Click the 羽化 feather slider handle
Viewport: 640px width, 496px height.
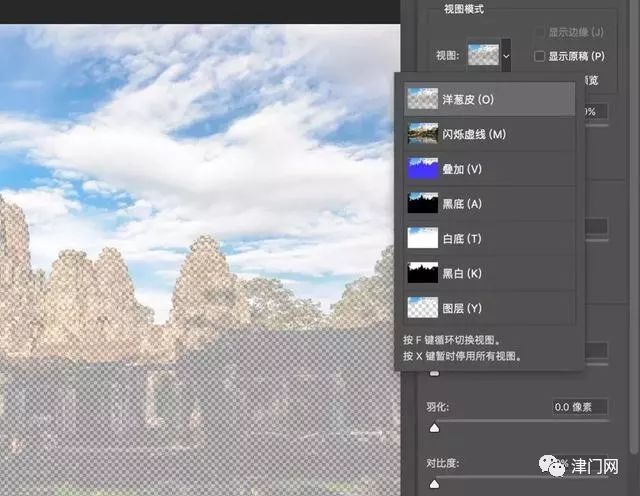435,428
